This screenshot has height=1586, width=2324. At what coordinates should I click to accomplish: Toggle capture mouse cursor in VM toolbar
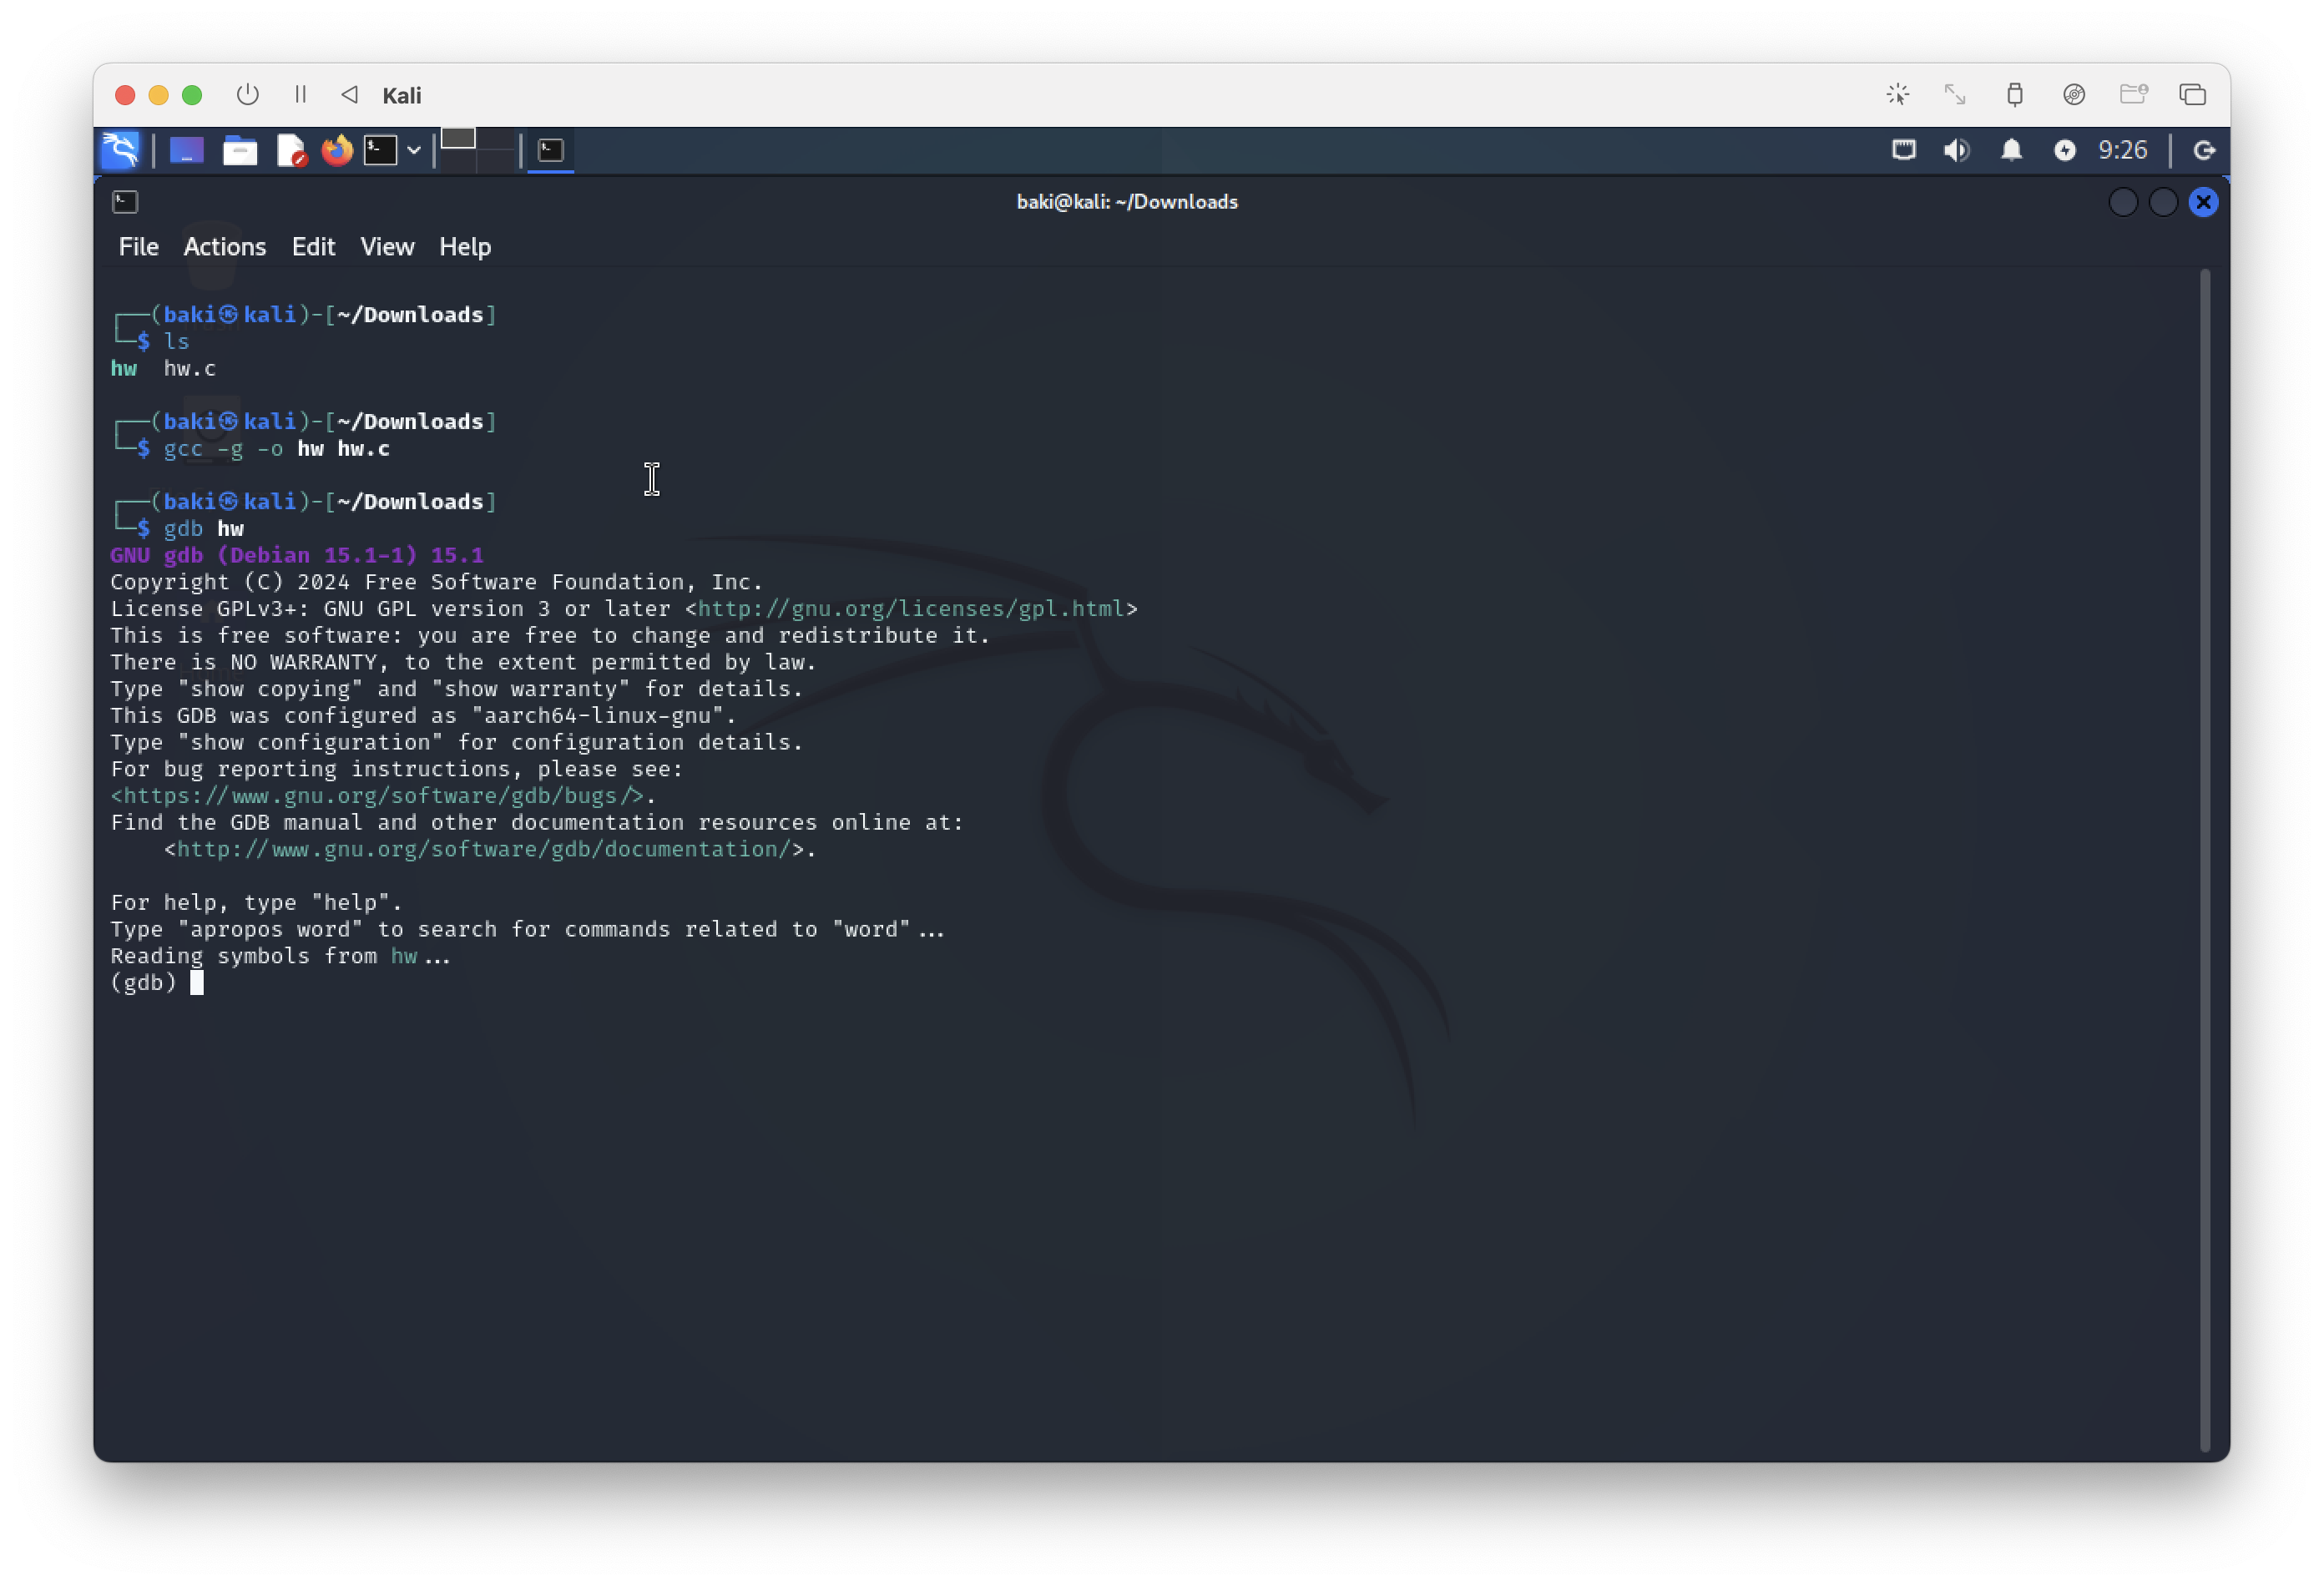pyautogui.click(x=1897, y=94)
